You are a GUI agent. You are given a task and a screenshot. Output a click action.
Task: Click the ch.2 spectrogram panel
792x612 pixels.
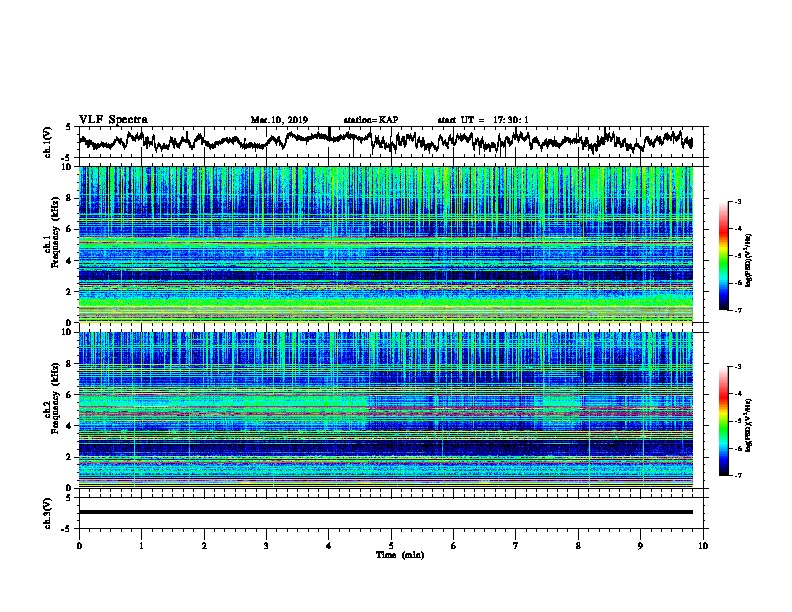(x=386, y=410)
